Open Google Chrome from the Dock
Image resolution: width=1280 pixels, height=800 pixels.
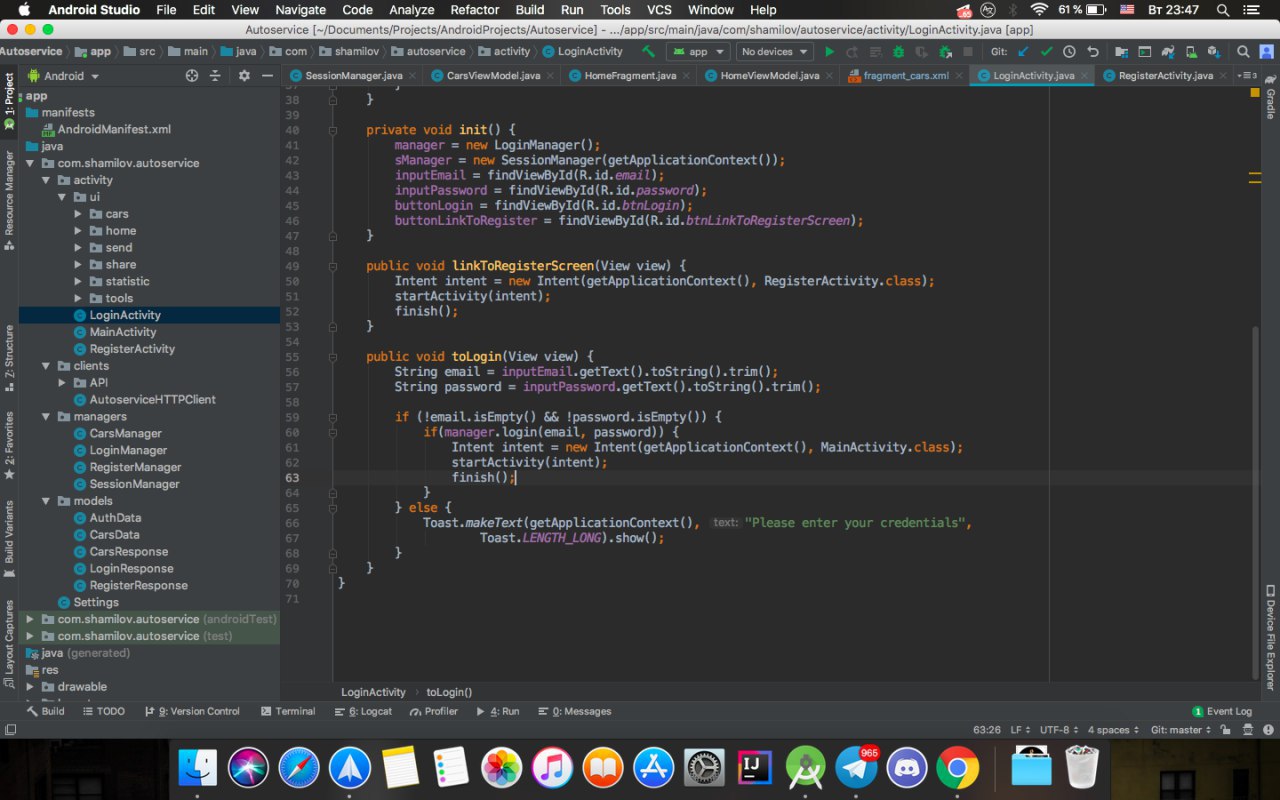tap(958, 767)
